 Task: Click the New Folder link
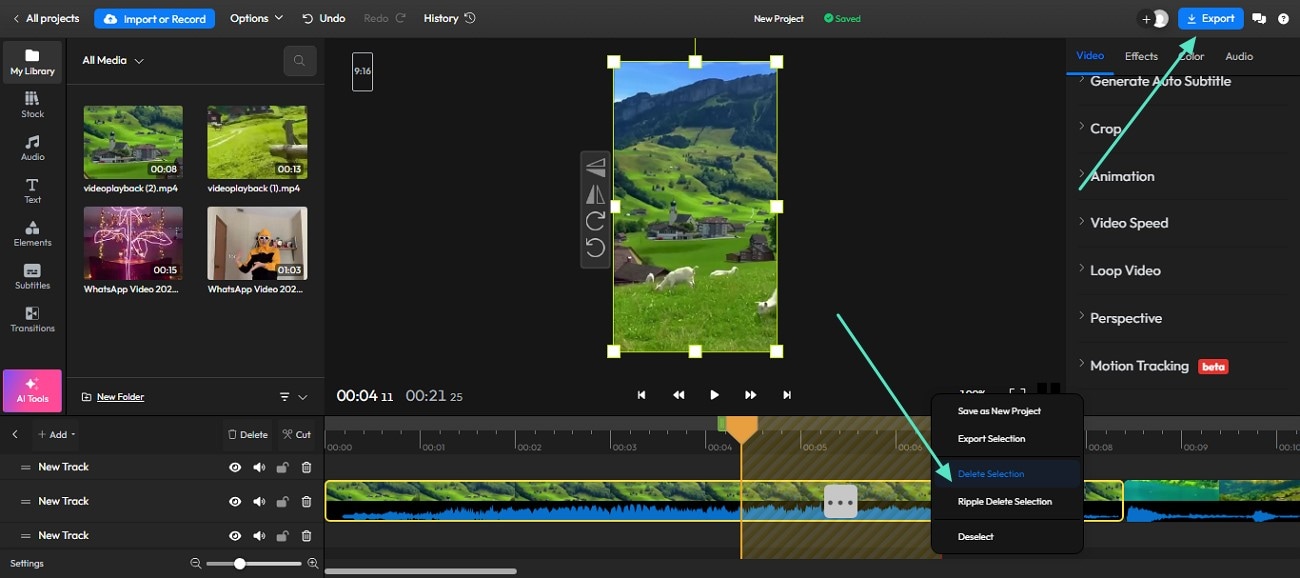[113, 397]
